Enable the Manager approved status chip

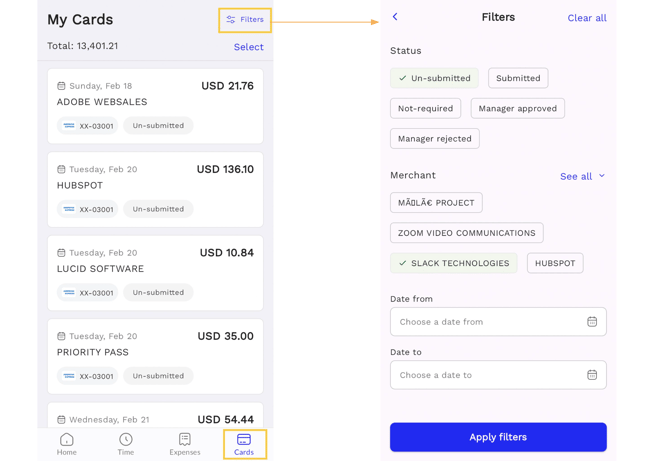517,108
